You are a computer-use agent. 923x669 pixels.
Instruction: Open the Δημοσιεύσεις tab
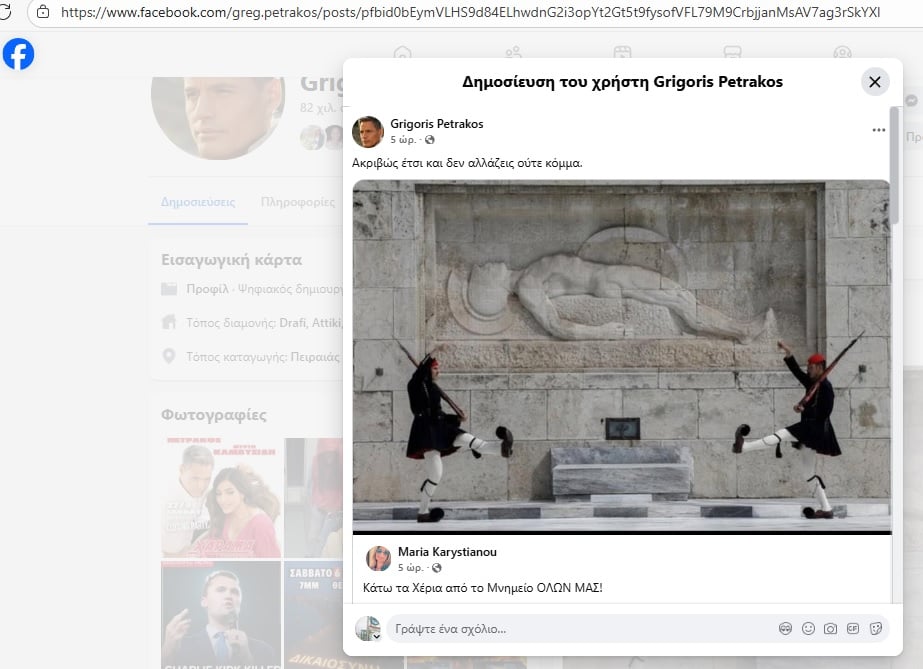198,202
